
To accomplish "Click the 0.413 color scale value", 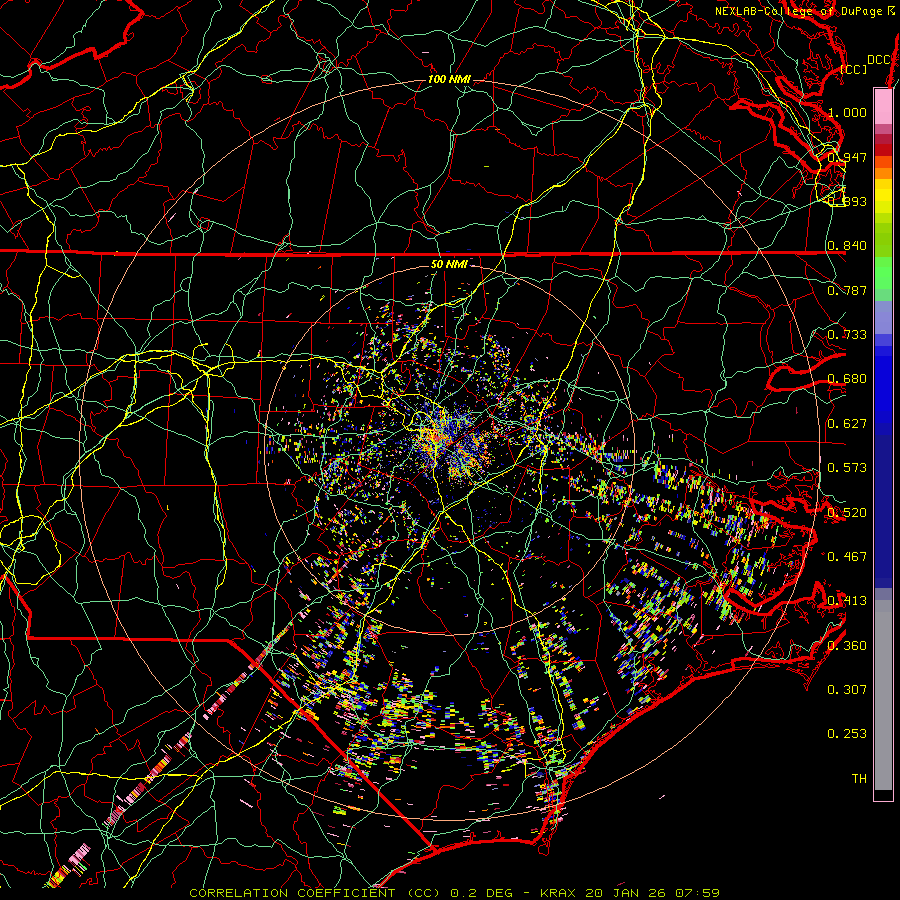I will (x=847, y=600).
